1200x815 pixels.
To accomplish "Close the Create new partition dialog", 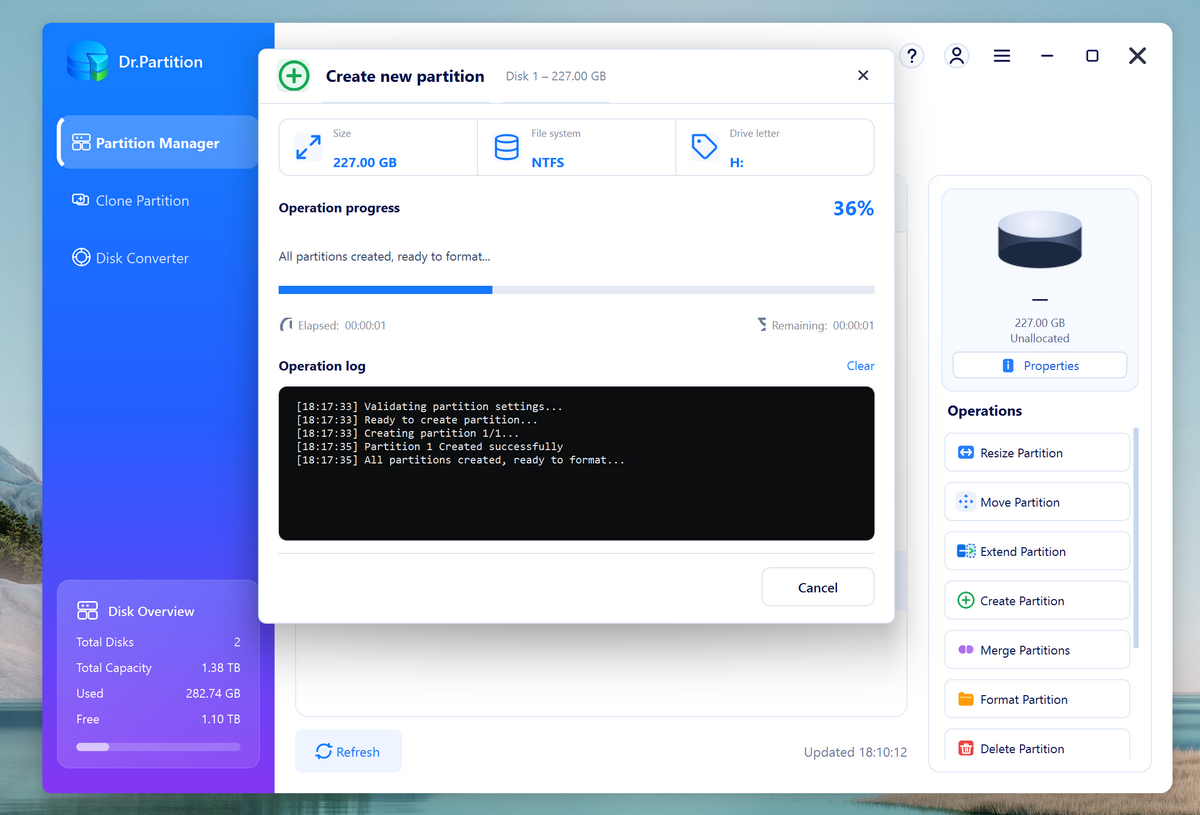I will pos(863,76).
